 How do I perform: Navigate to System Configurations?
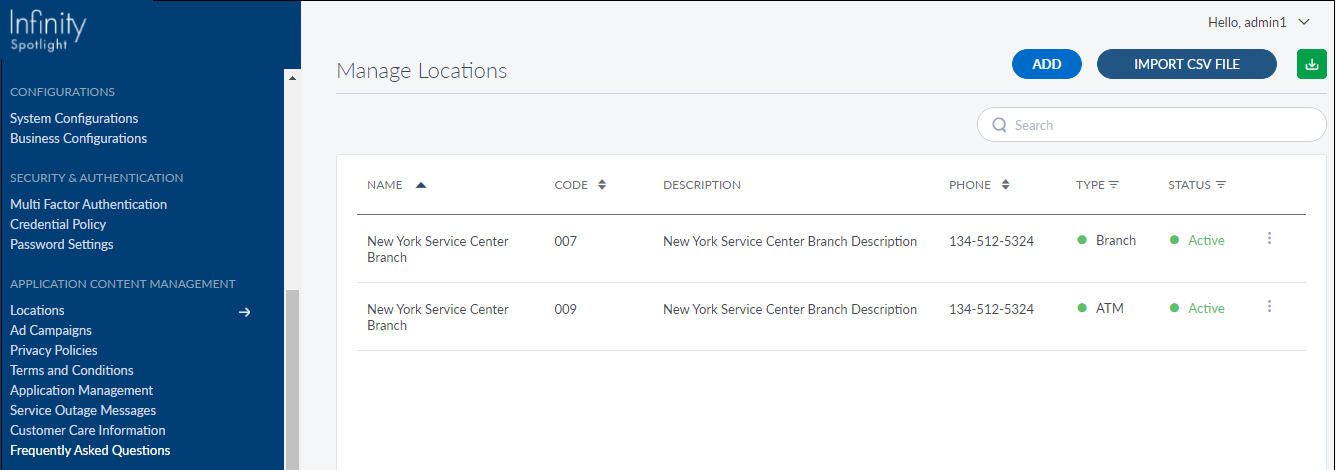74,118
